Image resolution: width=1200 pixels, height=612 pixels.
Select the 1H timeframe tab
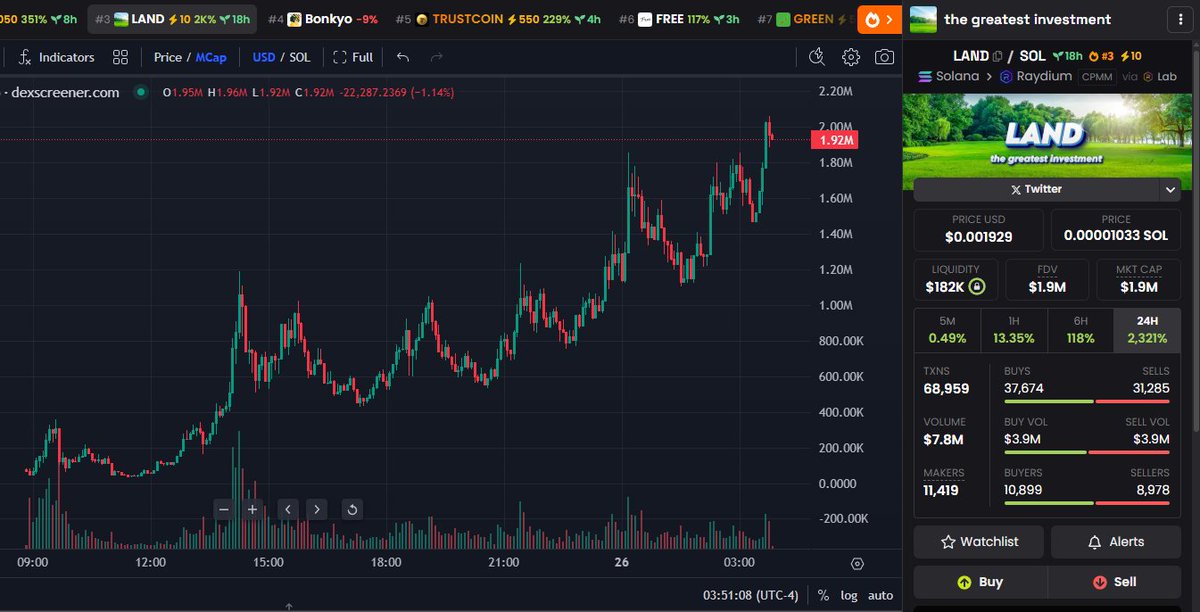(x=1014, y=330)
